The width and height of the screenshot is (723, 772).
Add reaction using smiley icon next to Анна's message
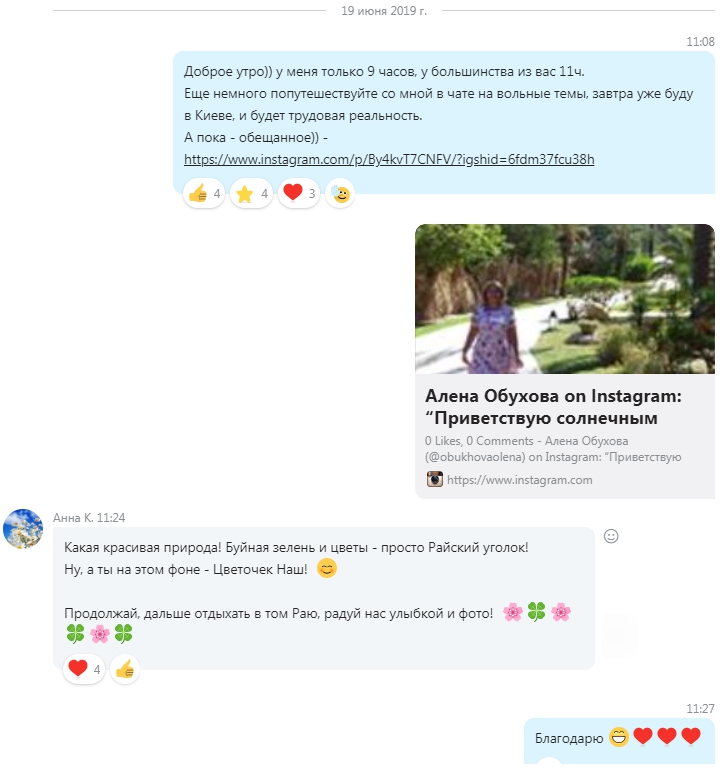tap(611, 536)
